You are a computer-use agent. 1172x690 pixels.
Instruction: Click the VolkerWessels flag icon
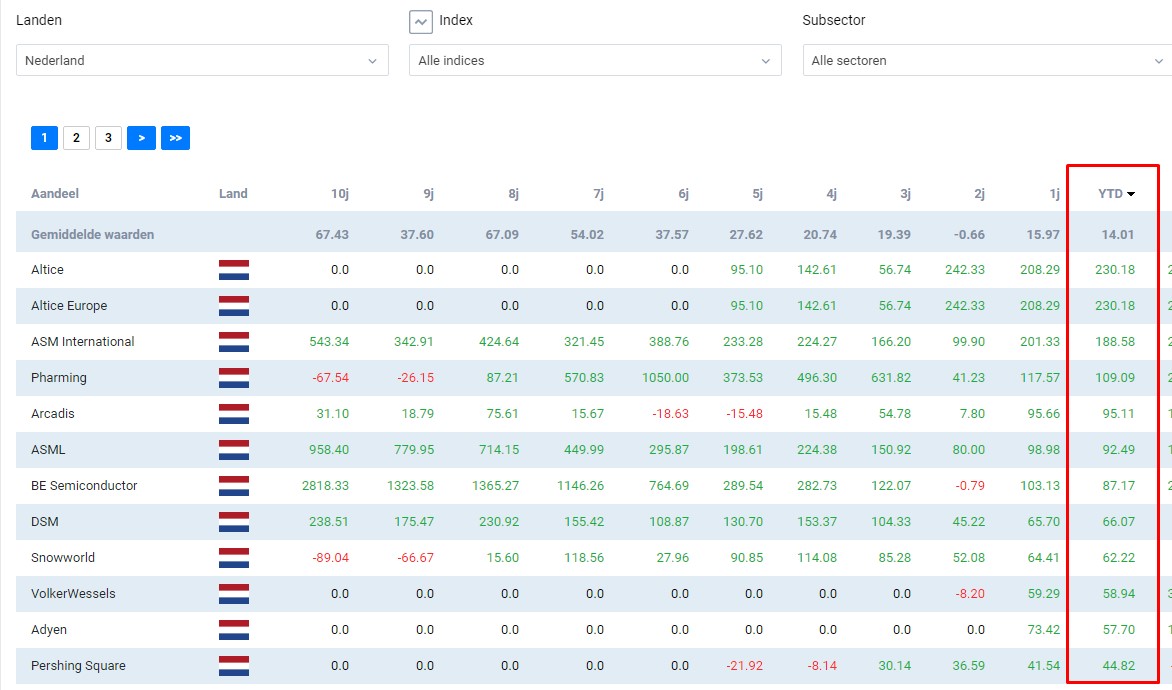pyautogui.click(x=234, y=594)
